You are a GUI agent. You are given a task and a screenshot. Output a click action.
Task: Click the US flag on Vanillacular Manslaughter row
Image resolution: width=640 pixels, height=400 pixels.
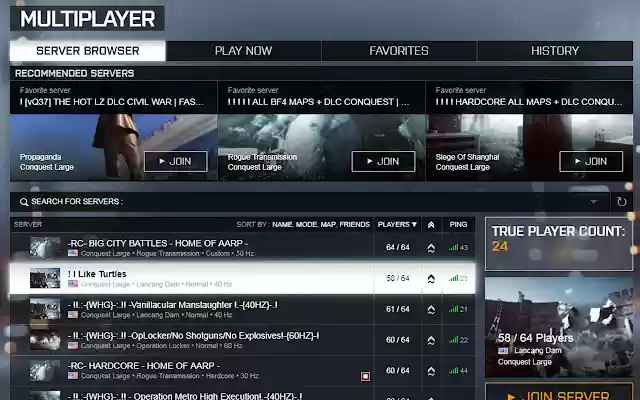(x=73, y=315)
